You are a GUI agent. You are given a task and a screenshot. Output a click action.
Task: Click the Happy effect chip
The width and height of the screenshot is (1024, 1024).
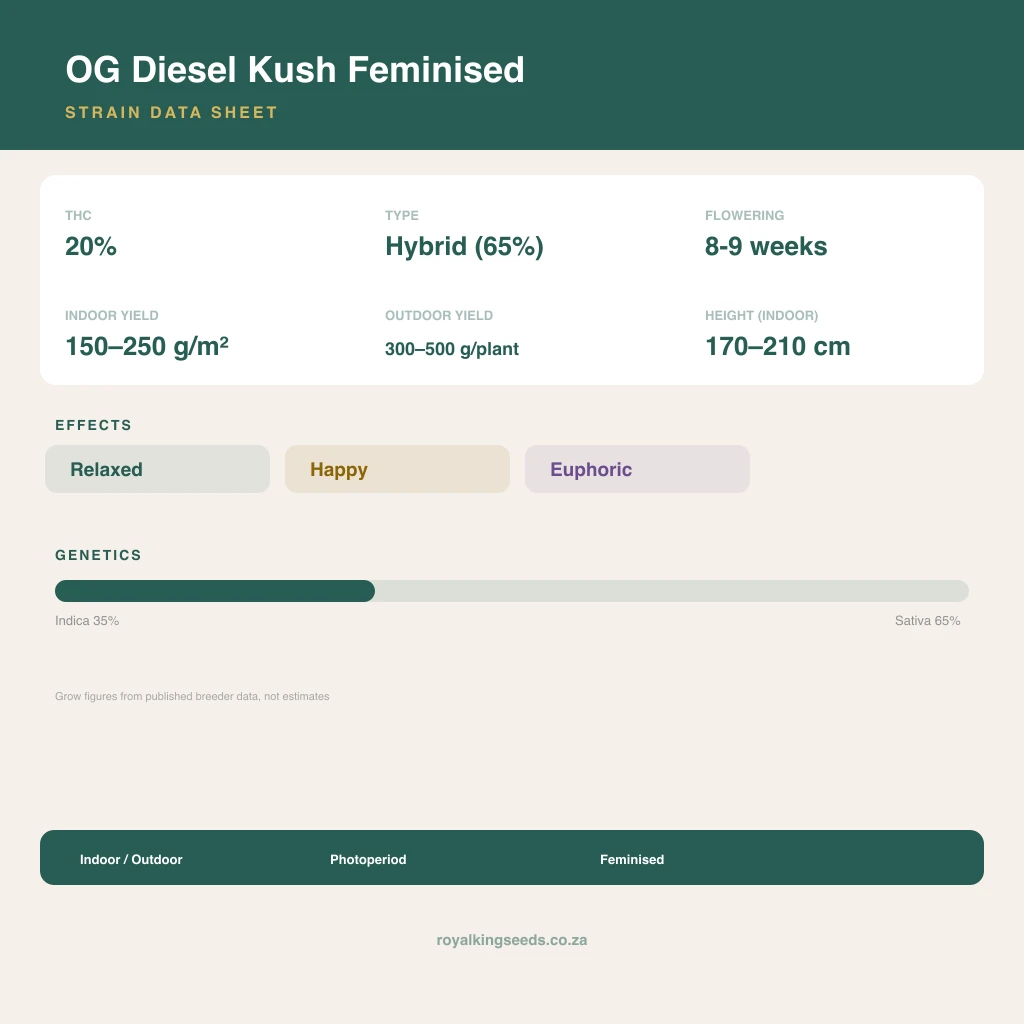397,469
